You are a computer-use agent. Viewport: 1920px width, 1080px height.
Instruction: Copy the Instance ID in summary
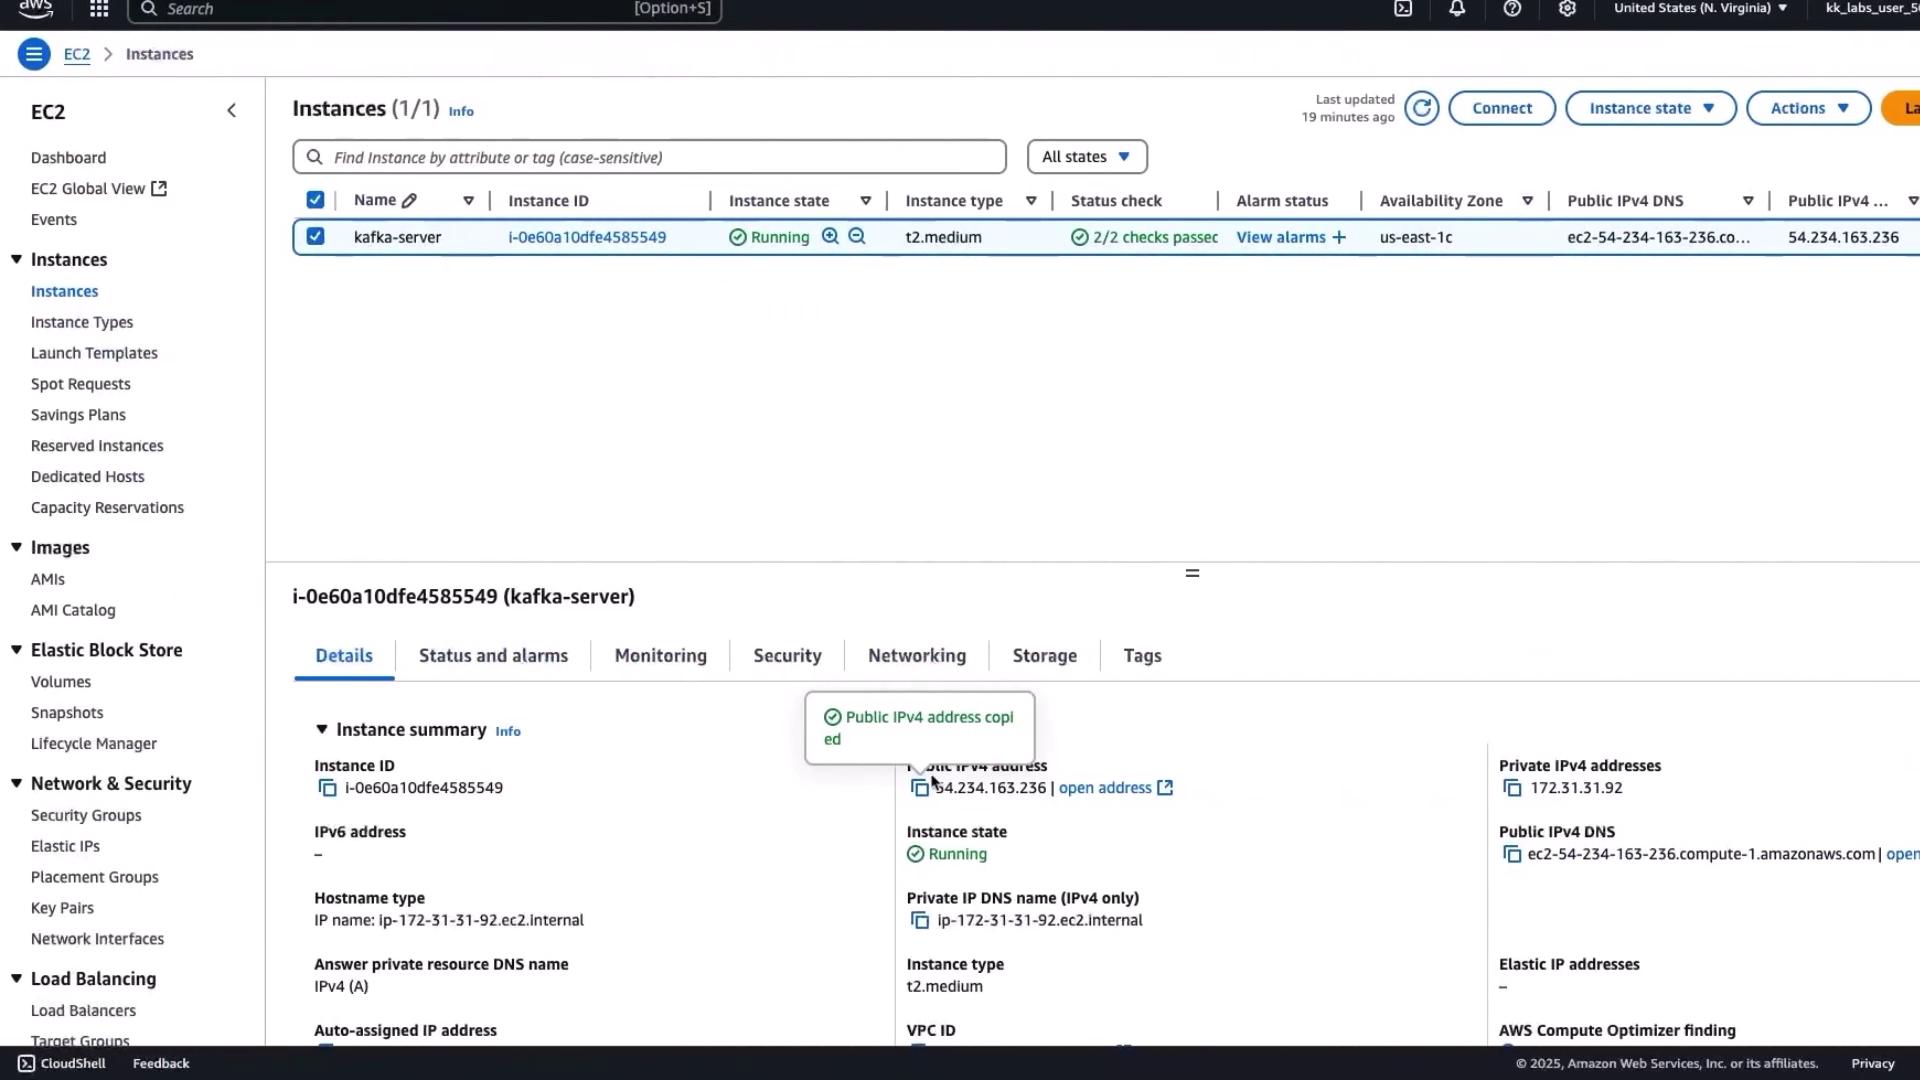click(x=327, y=788)
